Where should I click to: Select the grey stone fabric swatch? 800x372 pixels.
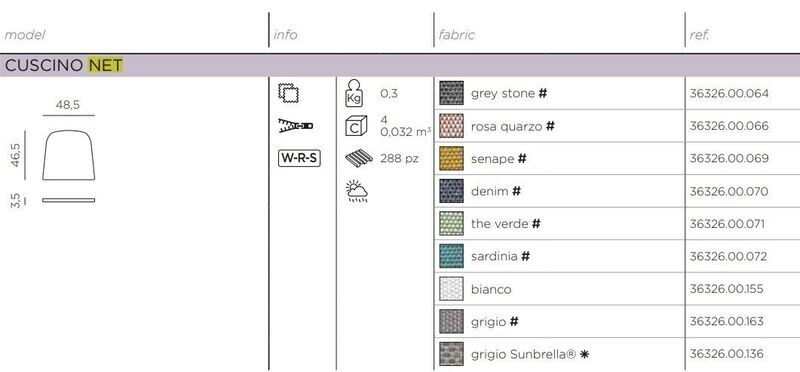tap(452, 93)
